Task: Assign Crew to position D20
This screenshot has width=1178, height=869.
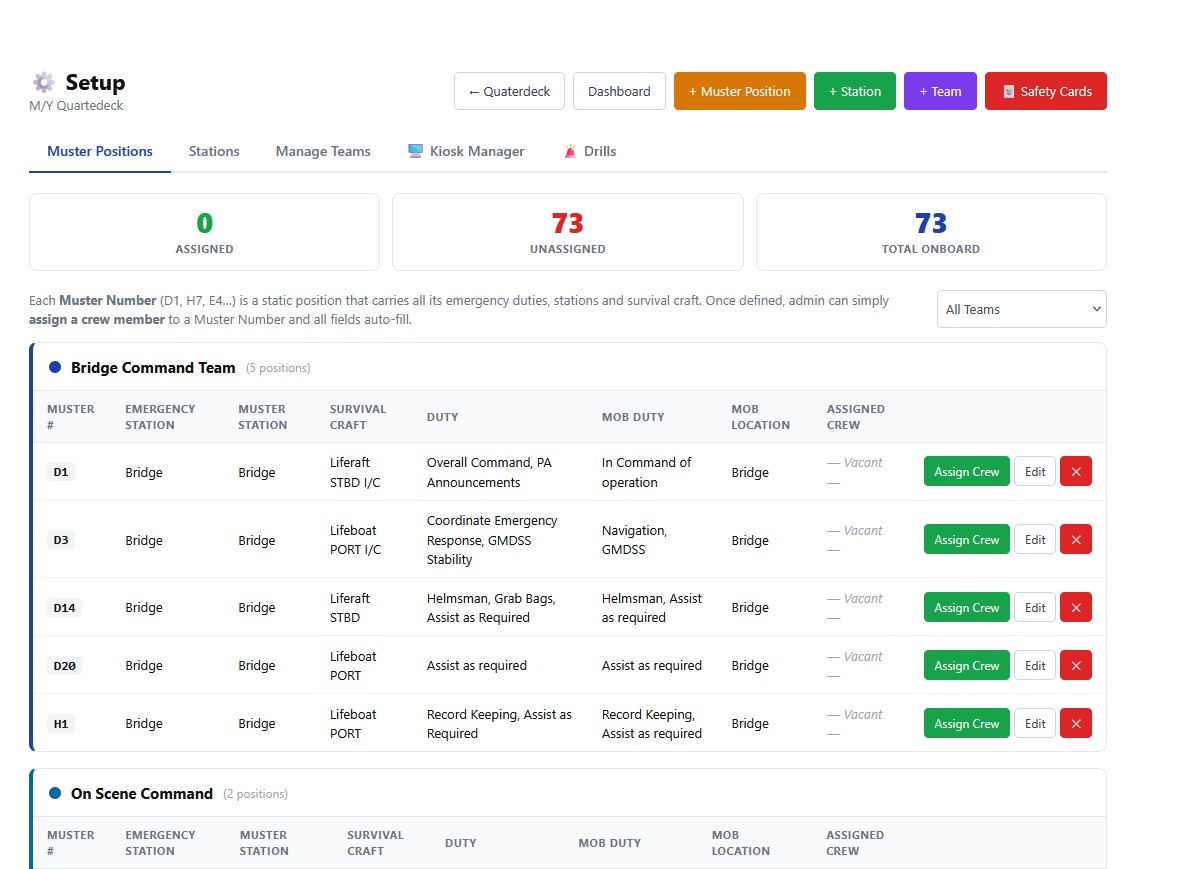Action: tap(967, 665)
